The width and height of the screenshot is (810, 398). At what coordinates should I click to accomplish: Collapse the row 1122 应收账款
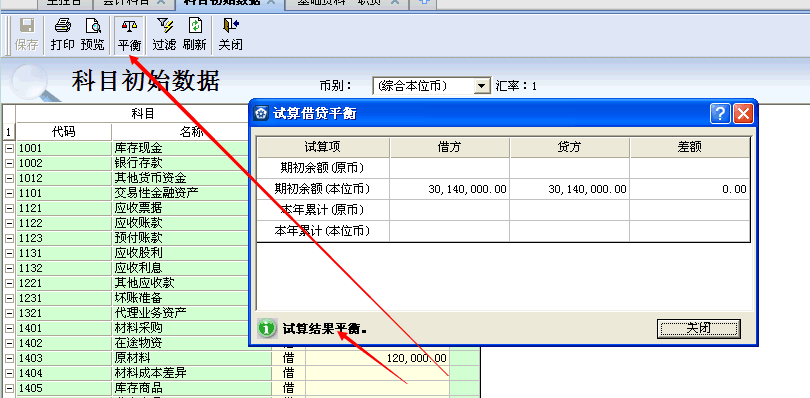(x=9, y=223)
